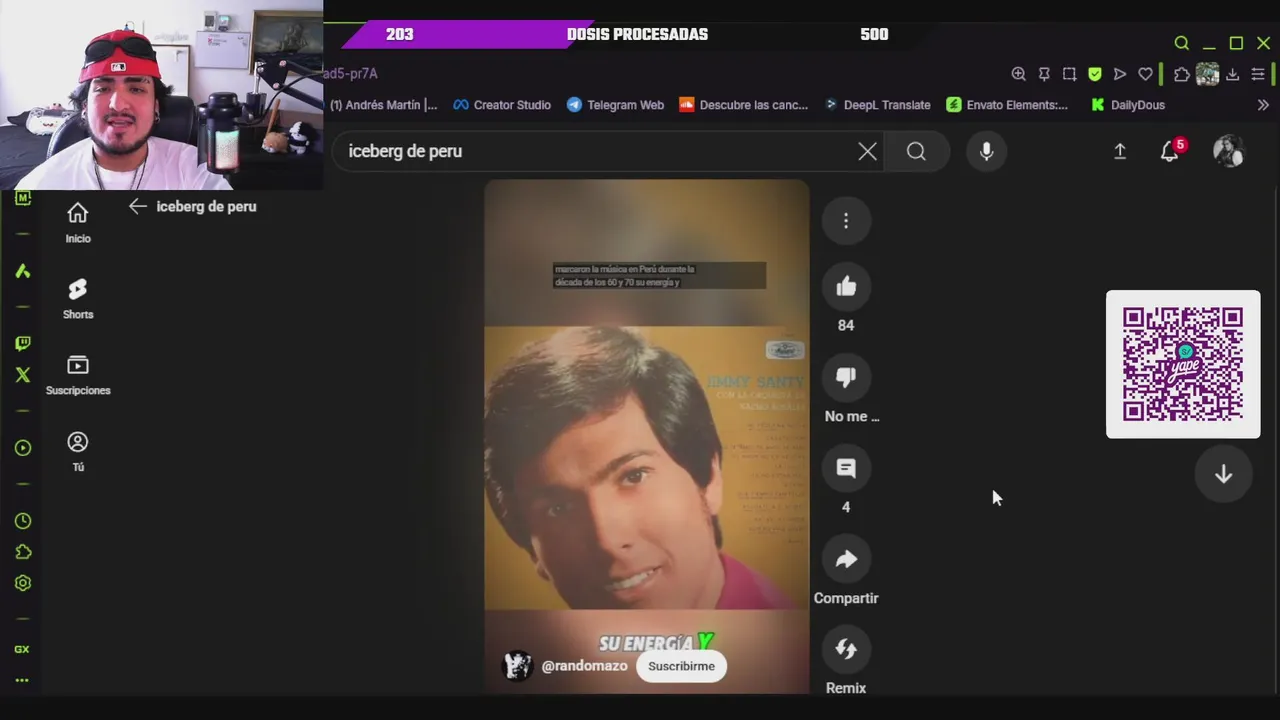Click the pin icon in address bar
The image size is (1280, 720).
(x=1044, y=74)
